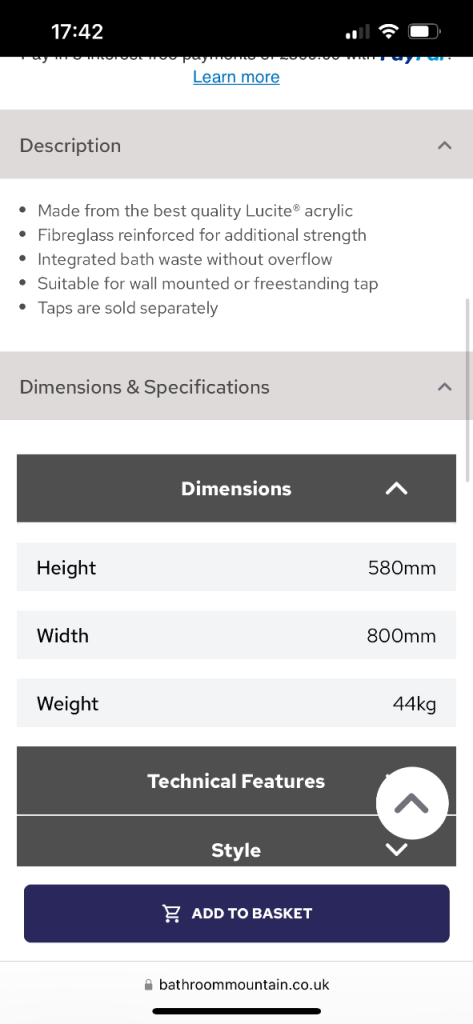Expand the Style section arrow
The image size is (473, 1024).
(x=397, y=850)
